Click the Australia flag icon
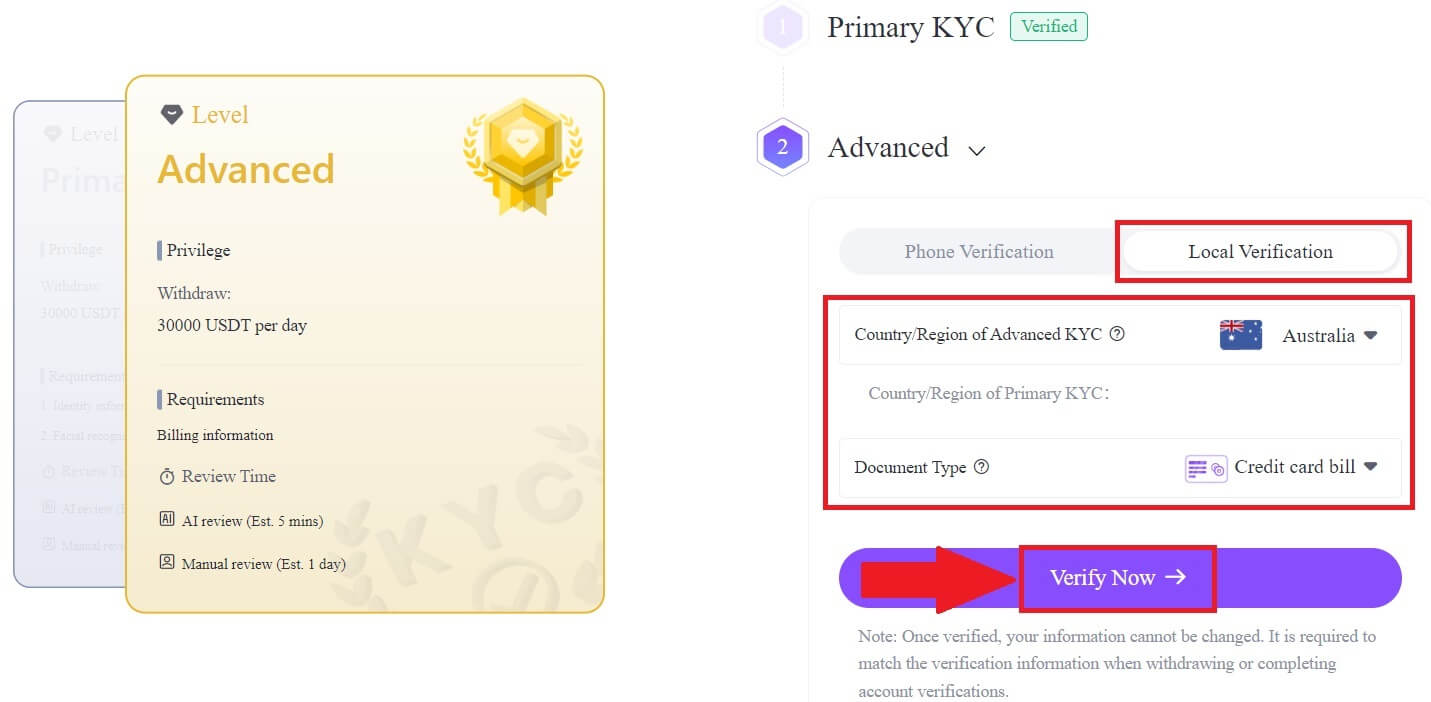Screen dimensions: 1431x702 tap(1239, 334)
